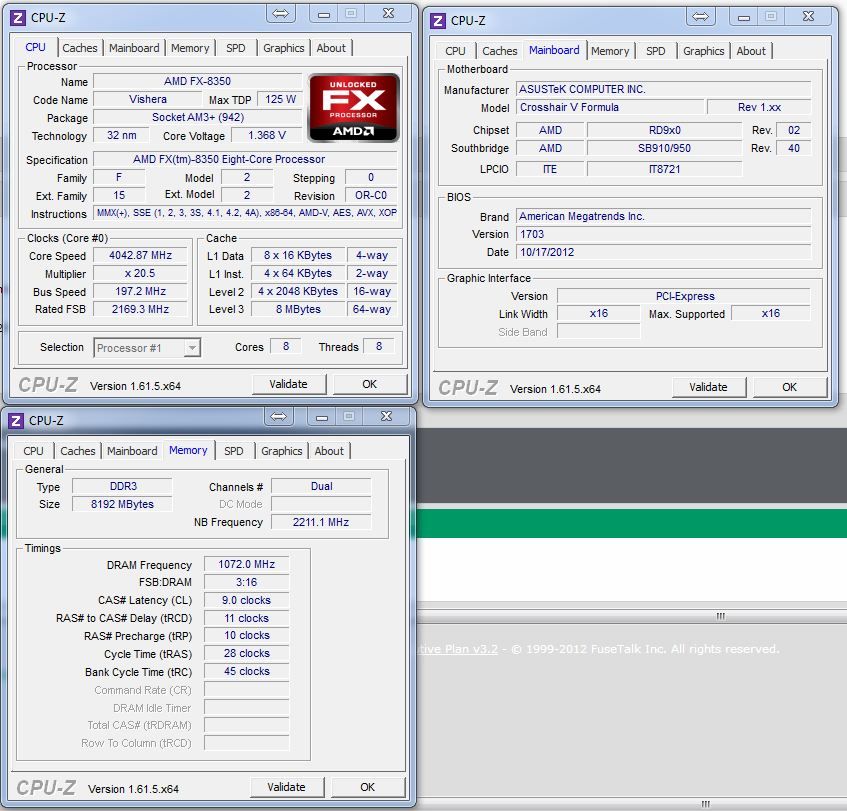Click OK in the Memory tab window
The image size is (847, 811).
click(x=368, y=787)
